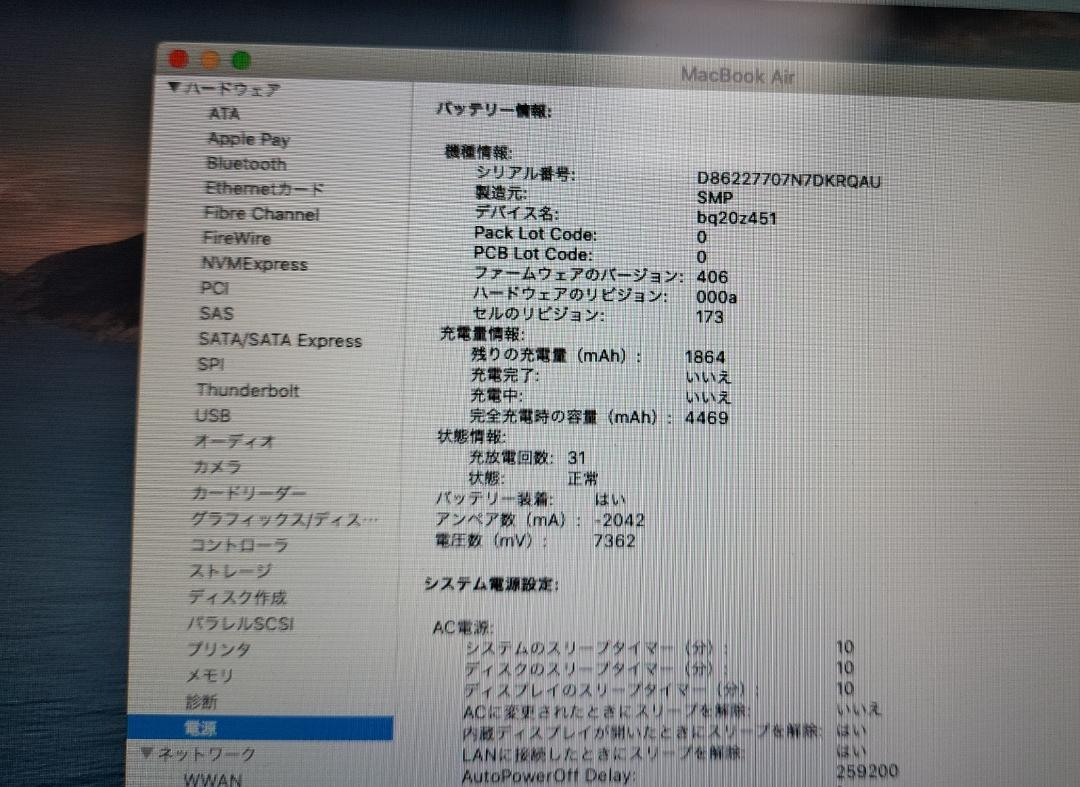The width and height of the screenshot is (1080, 787).
Task: Show Bluetooth hardware information
Action: 246,164
